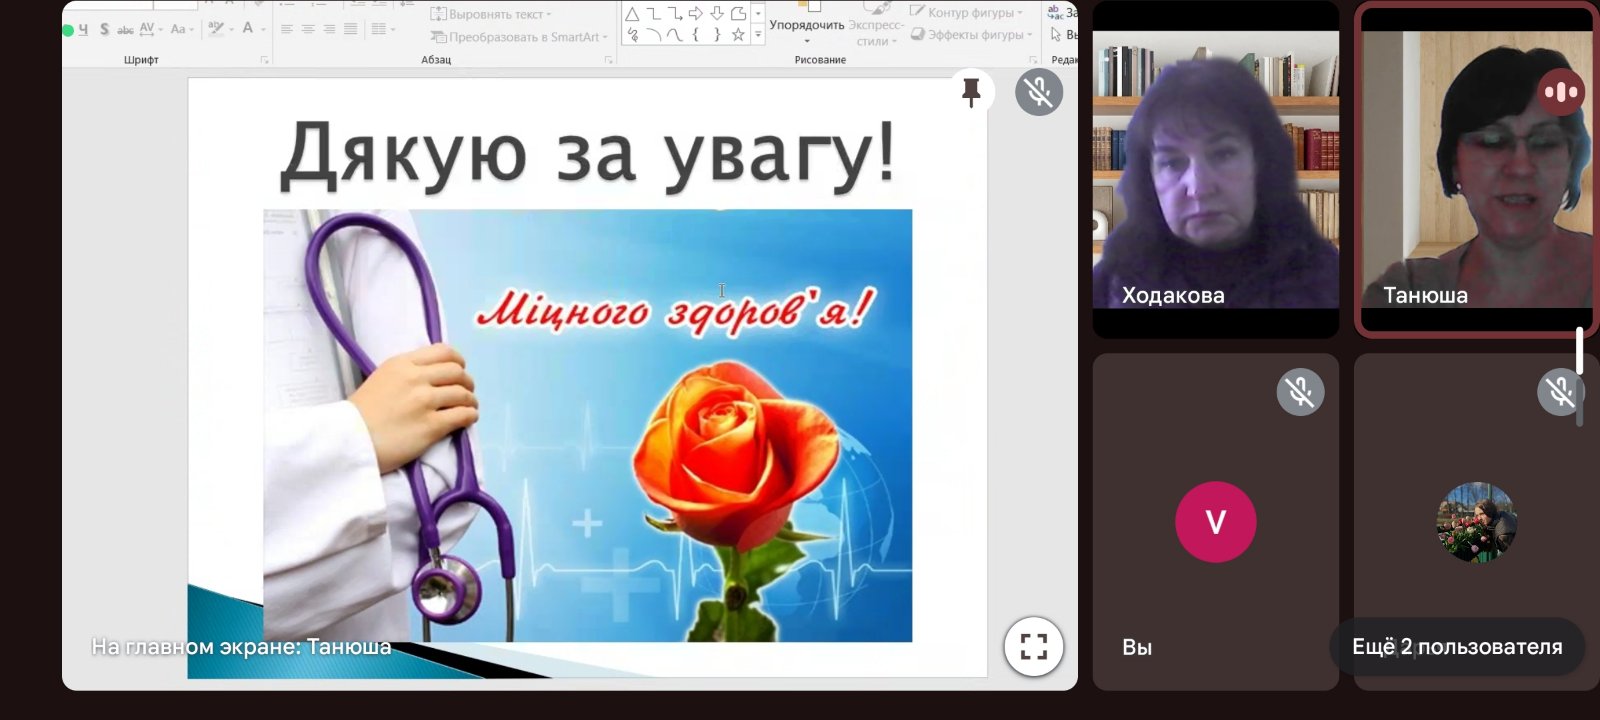The image size is (1600, 720).
Task: Open Выровнять текст dropdown
Action: [491, 14]
